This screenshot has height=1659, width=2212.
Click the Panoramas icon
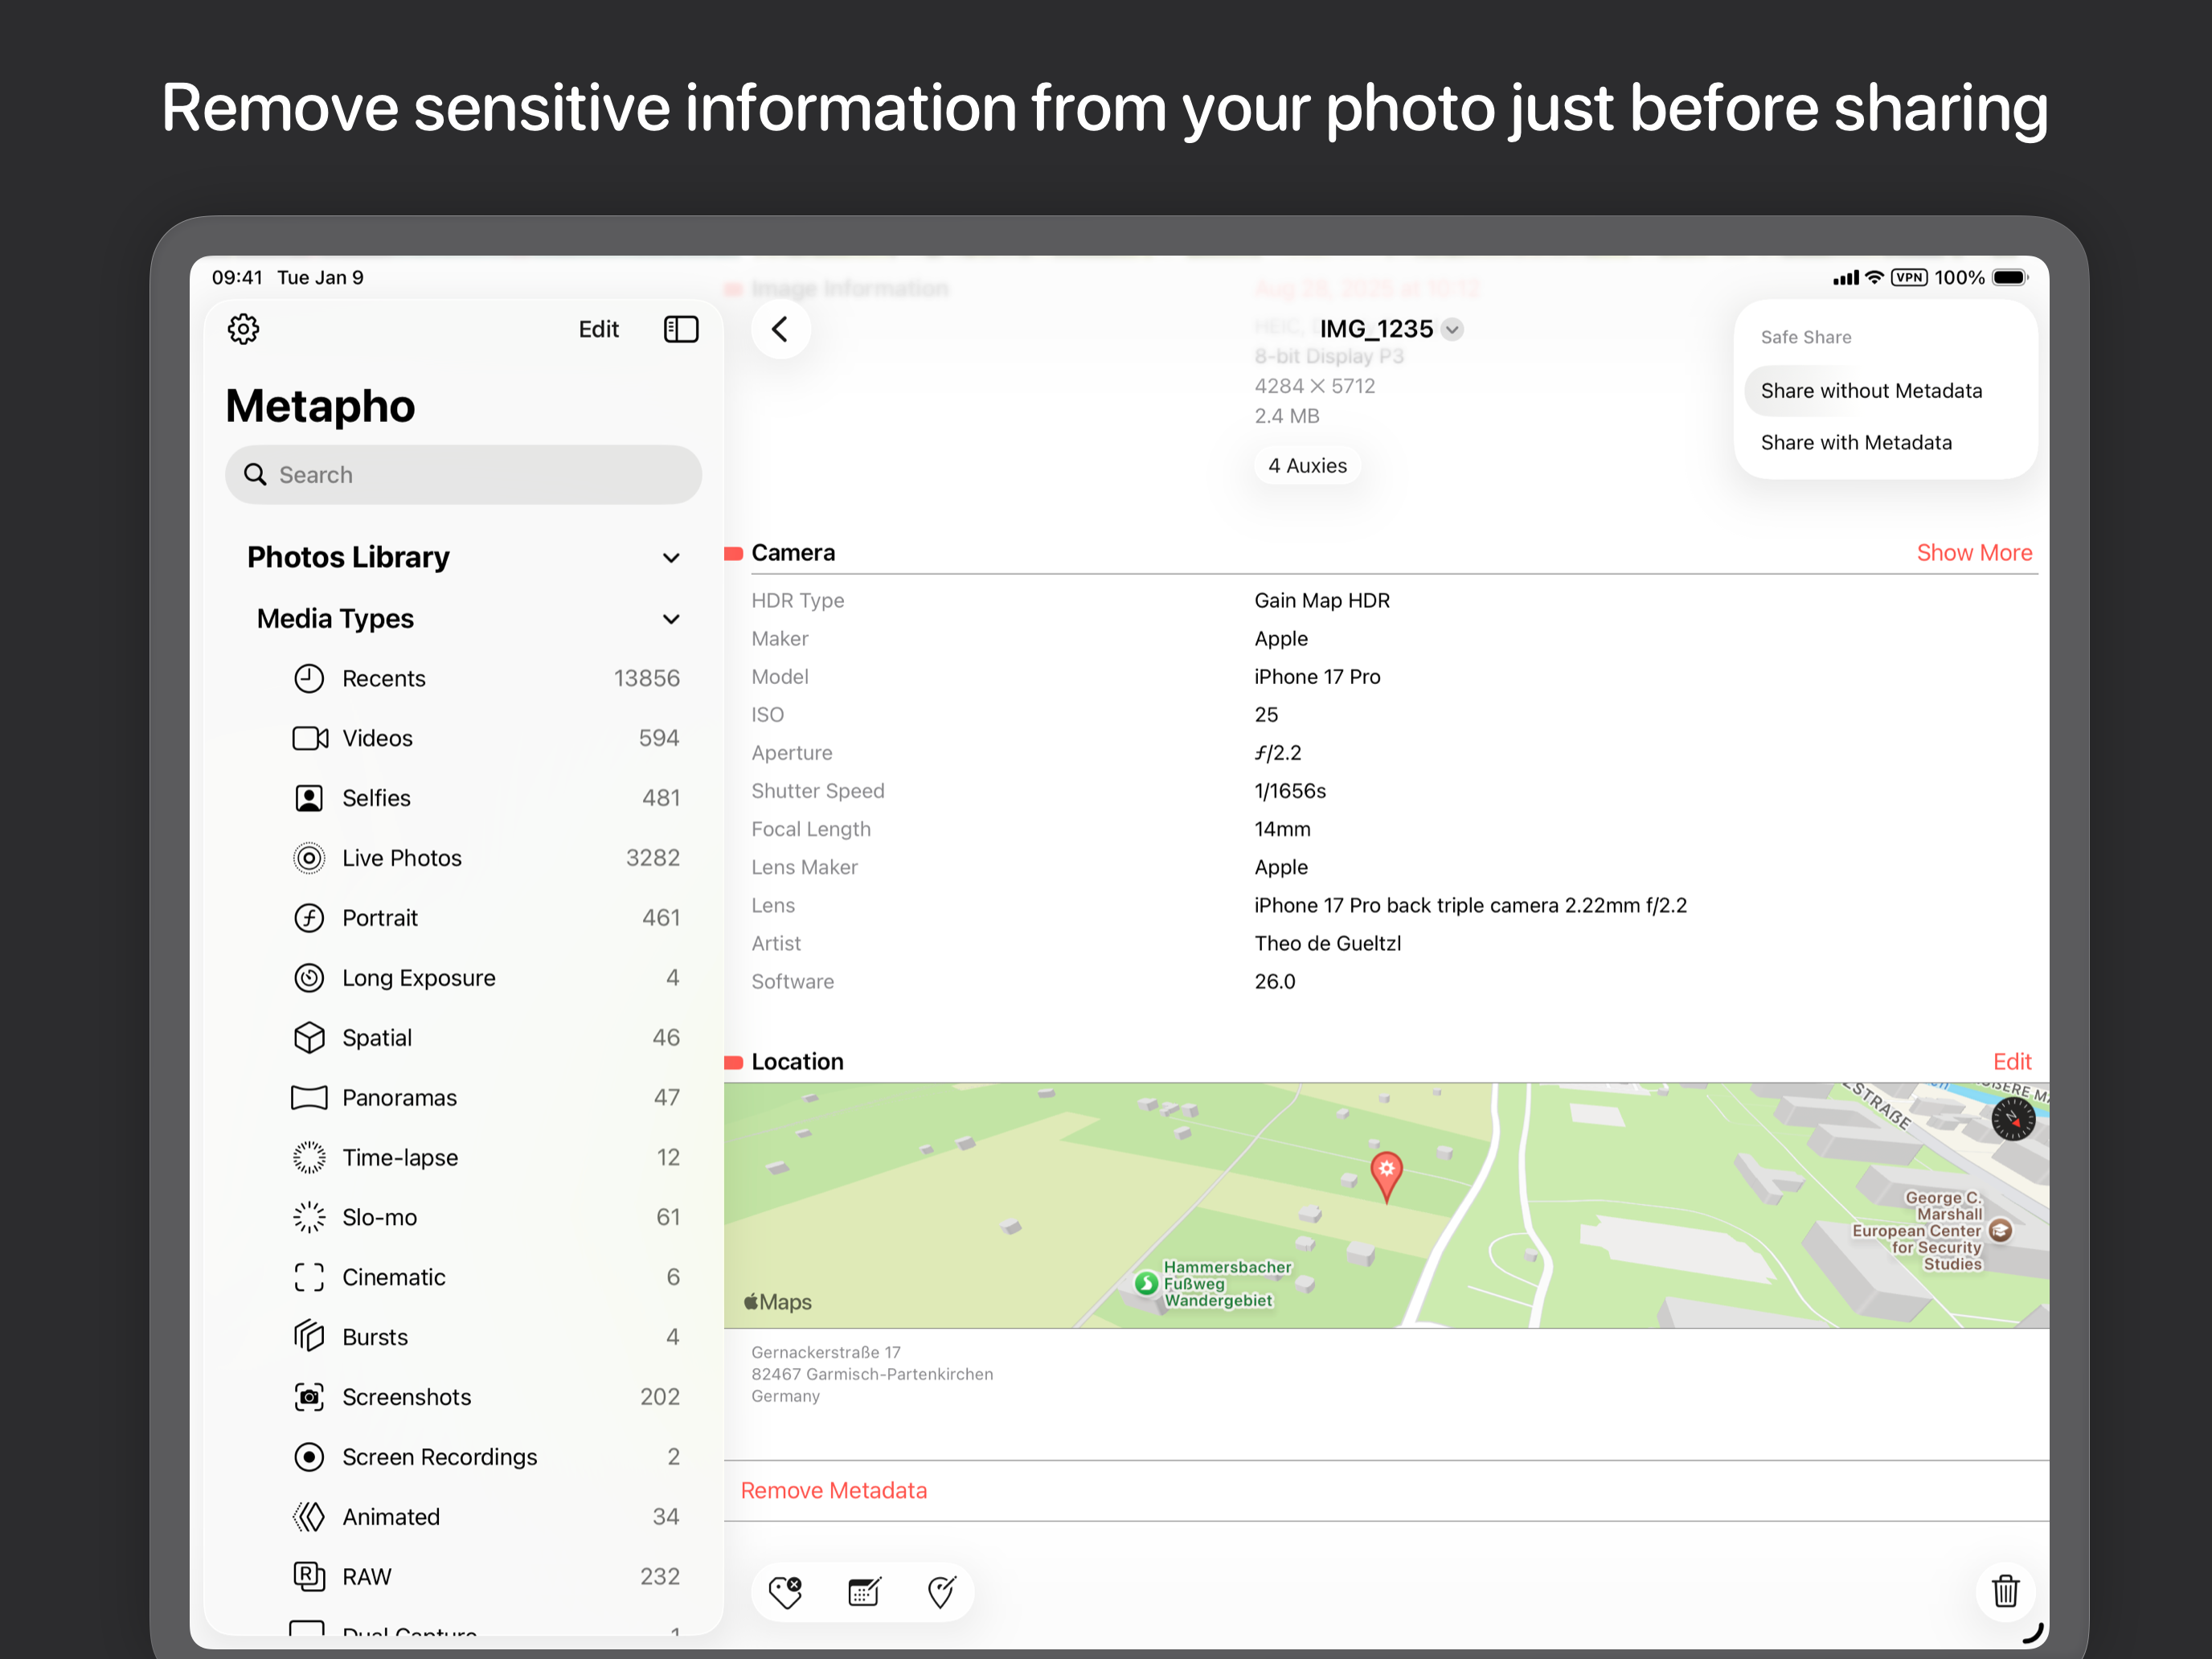[x=309, y=1098]
